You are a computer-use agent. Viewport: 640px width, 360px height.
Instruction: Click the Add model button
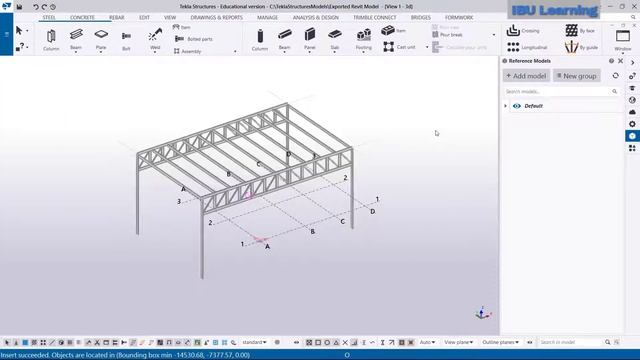[x=526, y=76]
